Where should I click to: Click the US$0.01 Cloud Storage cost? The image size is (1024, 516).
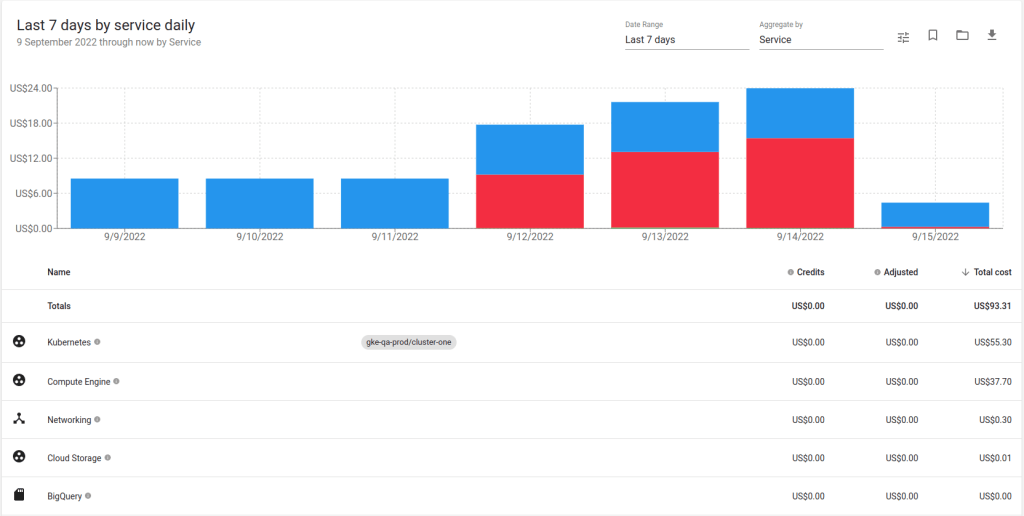coord(995,458)
